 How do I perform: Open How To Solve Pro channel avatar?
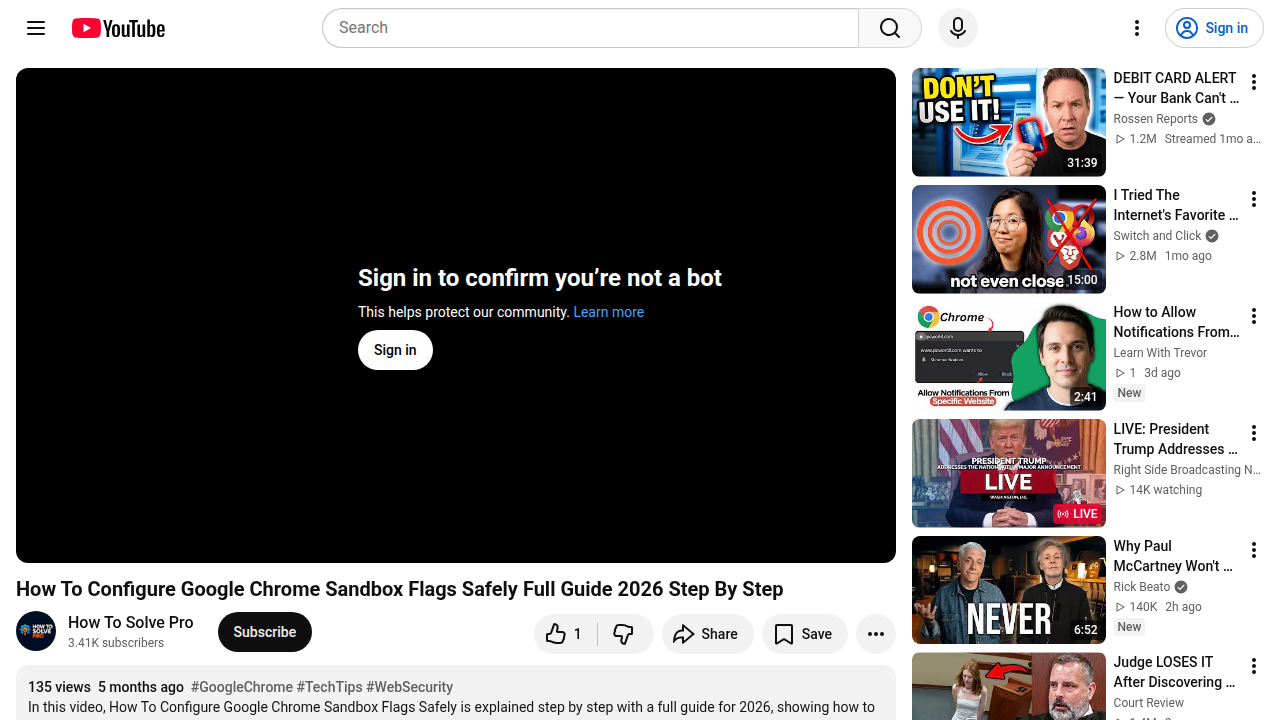coord(36,631)
